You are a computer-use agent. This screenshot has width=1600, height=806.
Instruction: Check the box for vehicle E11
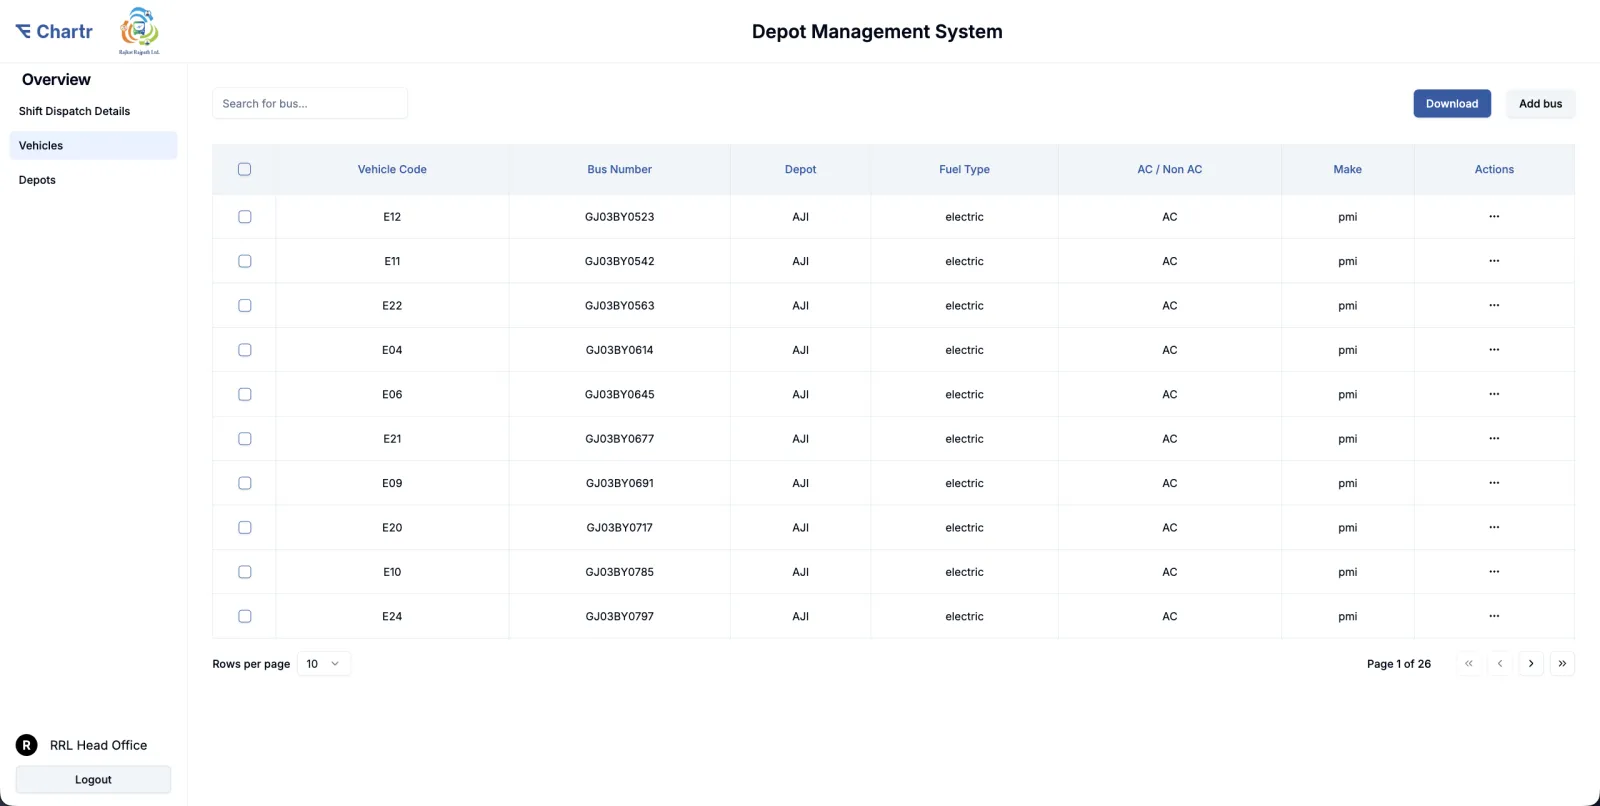pyautogui.click(x=244, y=261)
